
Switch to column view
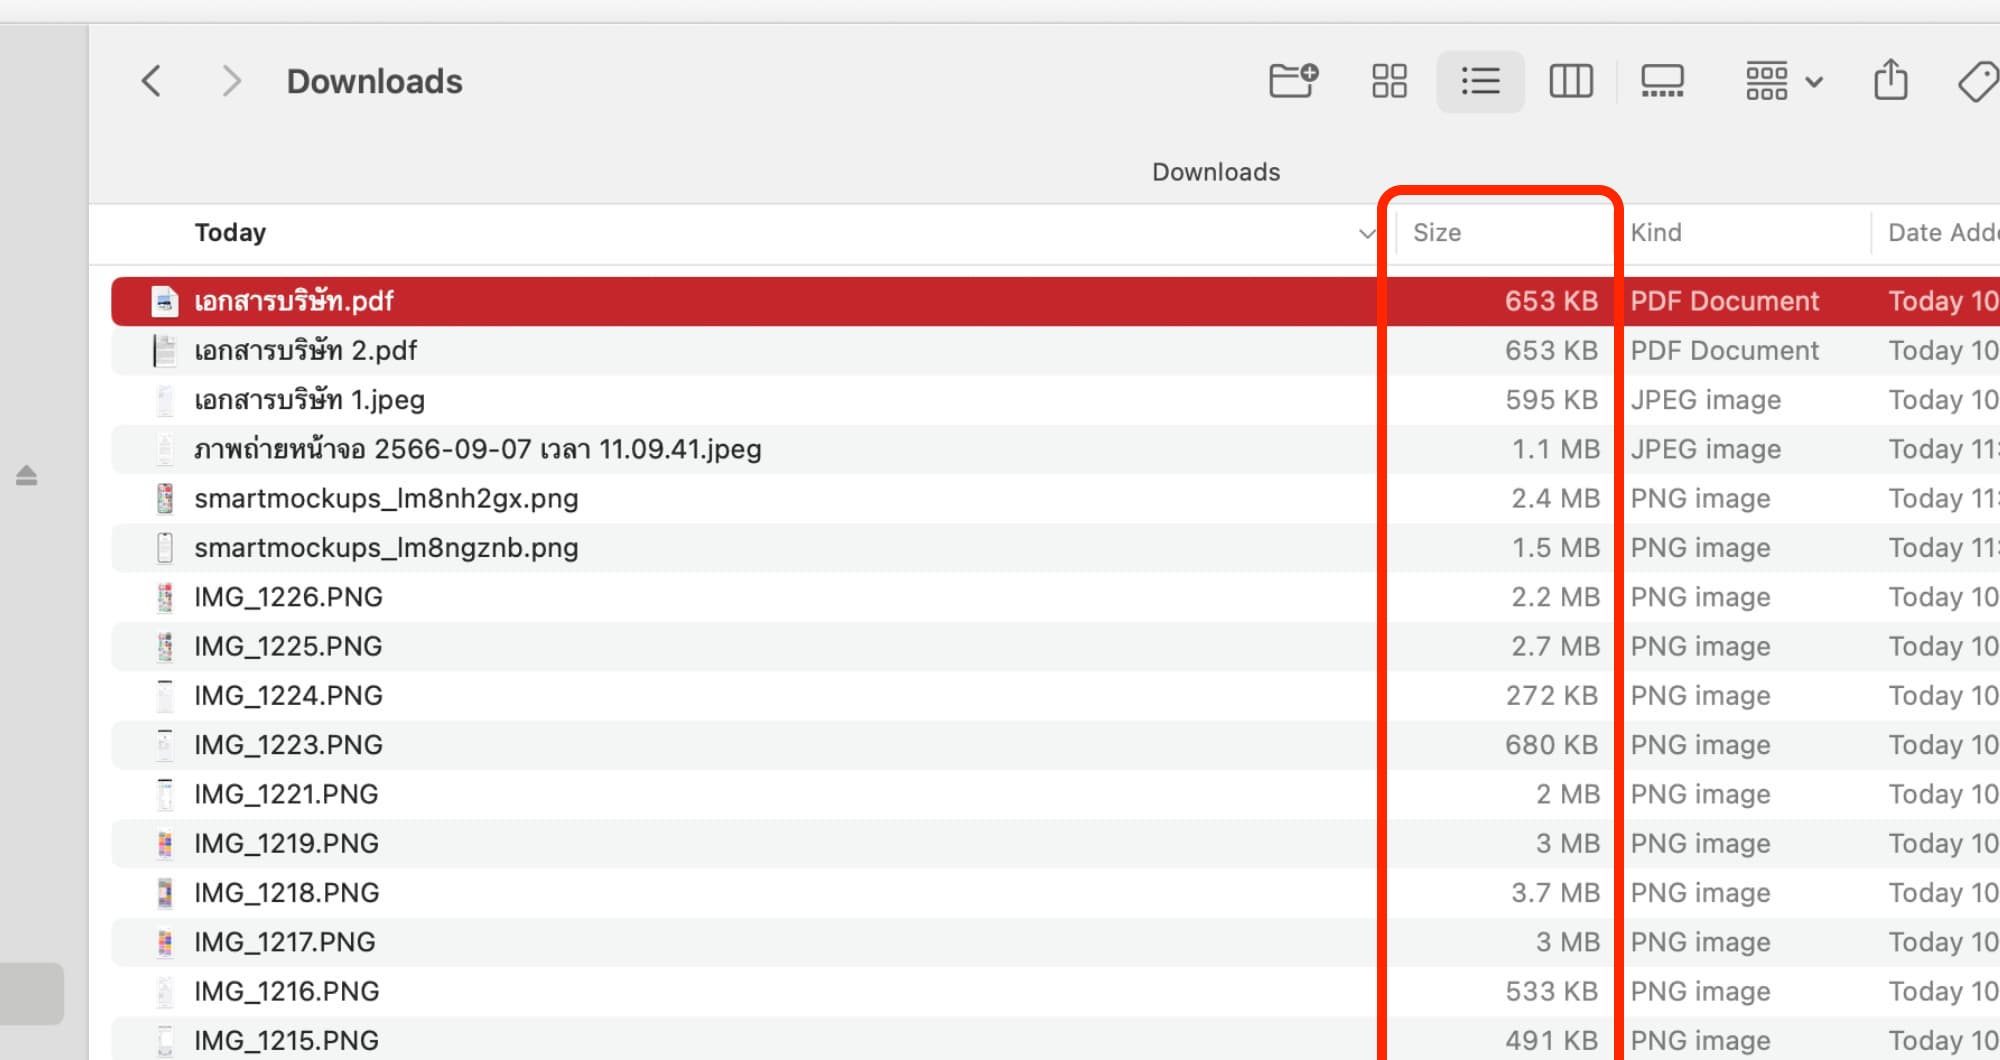[x=1570, y=81]
